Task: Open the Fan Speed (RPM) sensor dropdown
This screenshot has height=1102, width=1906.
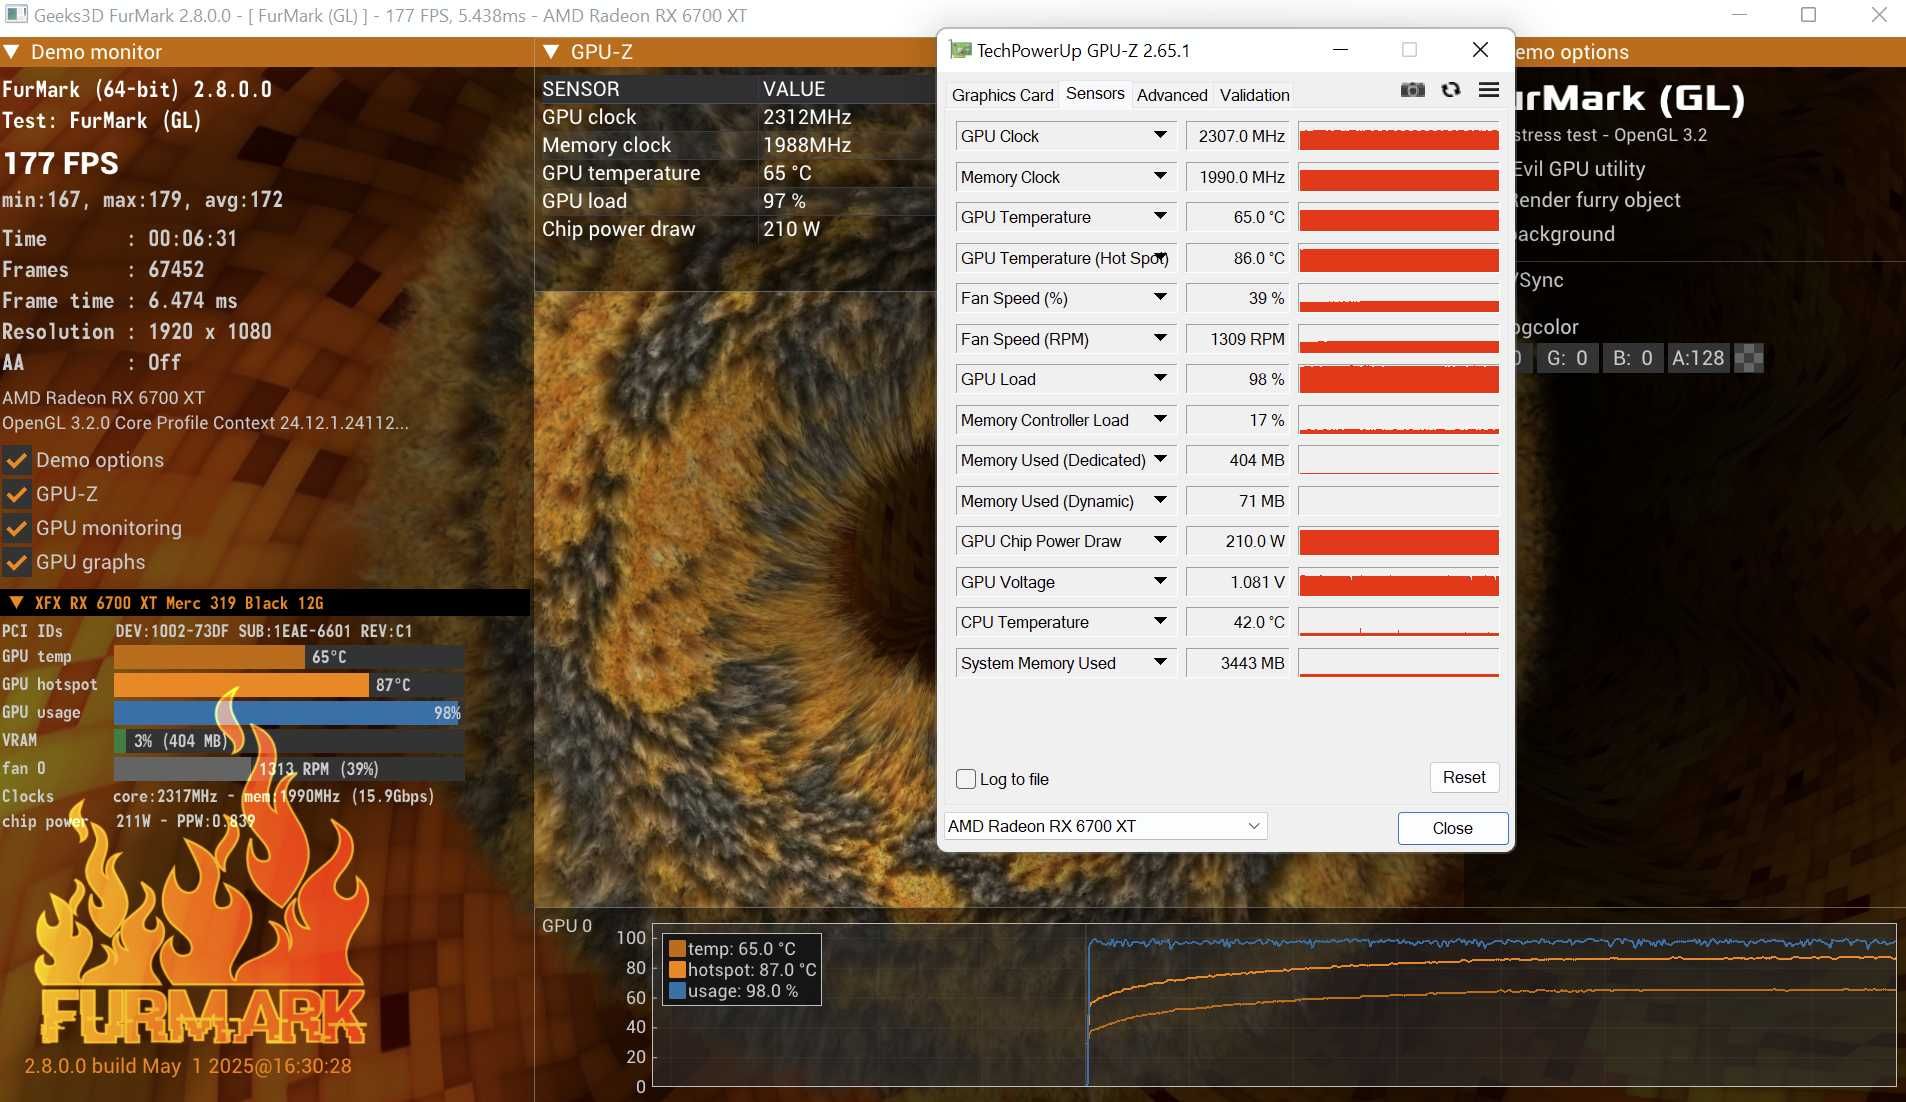Action: coord(1160,339)
